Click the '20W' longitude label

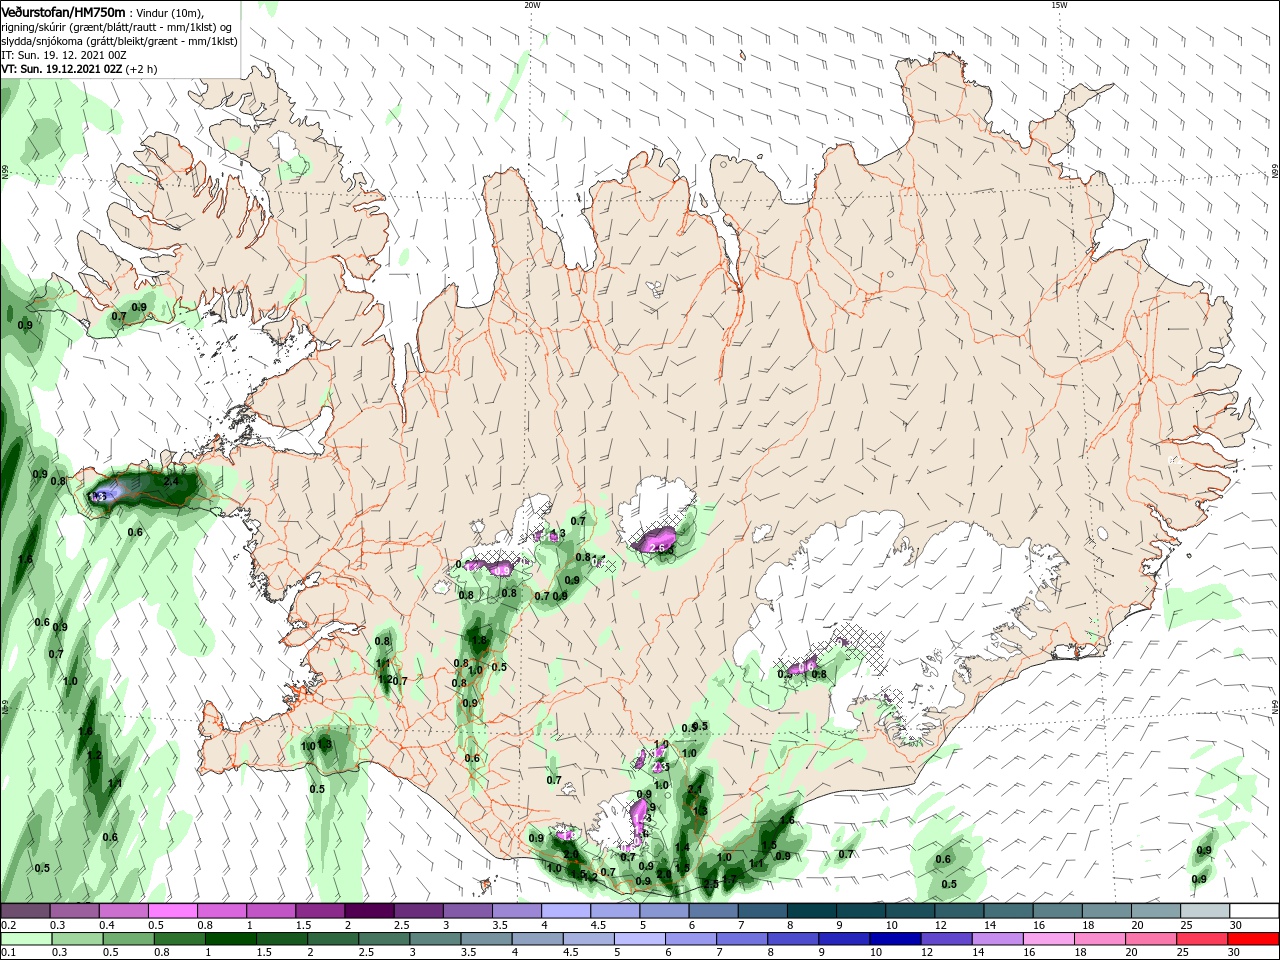(x=532, y=5)
